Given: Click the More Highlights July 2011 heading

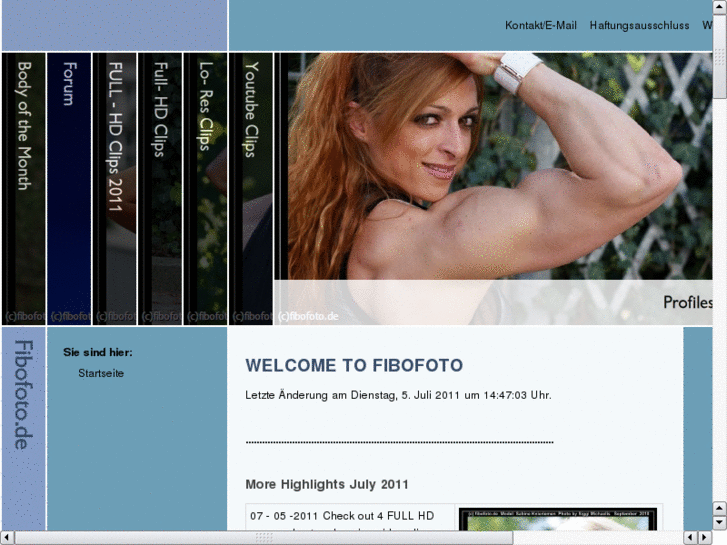Looking at the screenshot, I should [327, 484].
